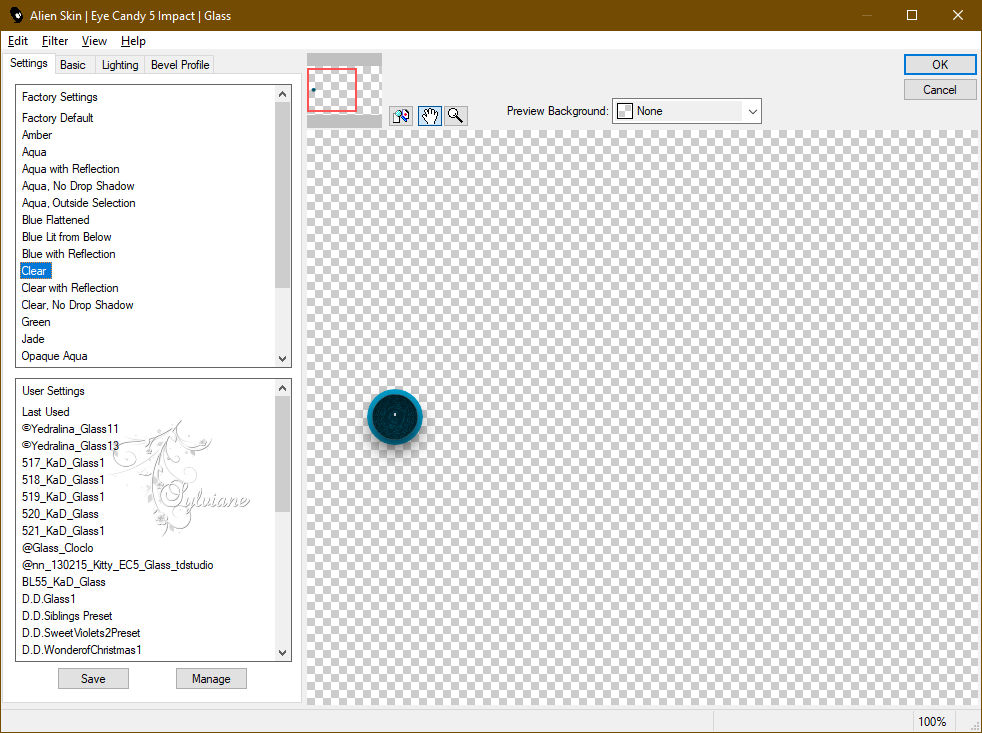Open the Preview Background dropdown
The image size is (982, 733).
[686, 111]
